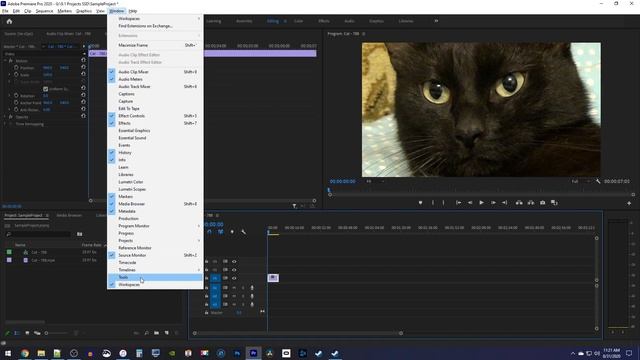Screen dimensions: 640x360
Task: Click the Export Frame camera icon
Action: coord(542,202)
